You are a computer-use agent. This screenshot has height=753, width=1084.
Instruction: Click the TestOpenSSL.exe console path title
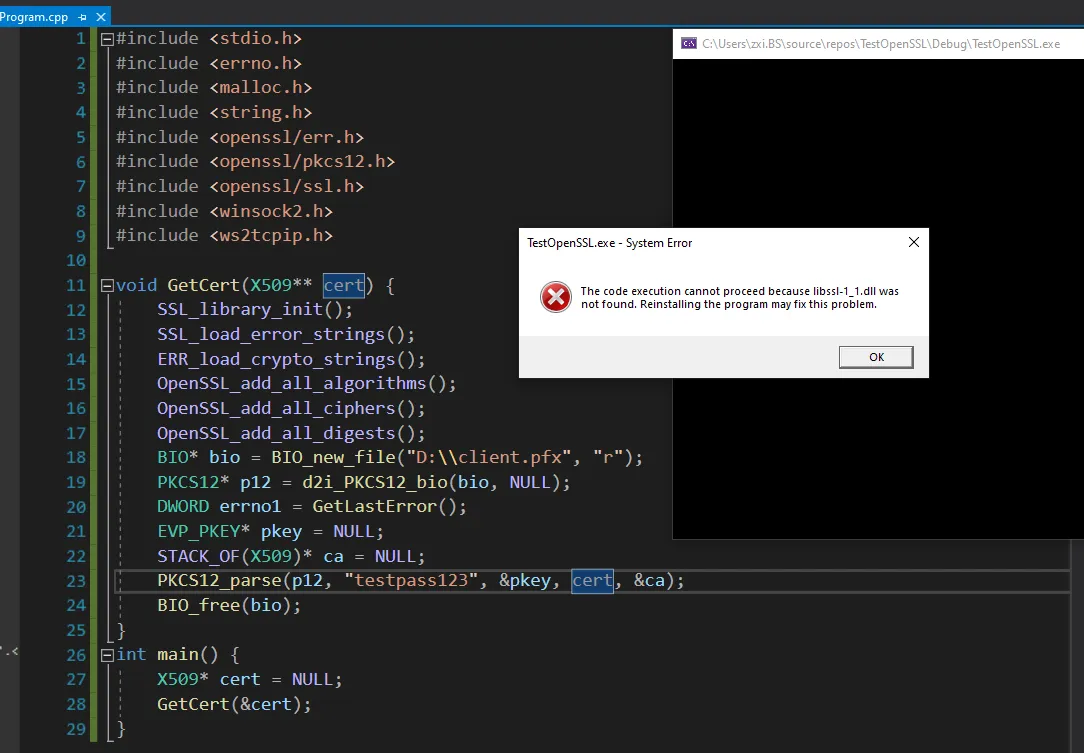coord(881,44)
